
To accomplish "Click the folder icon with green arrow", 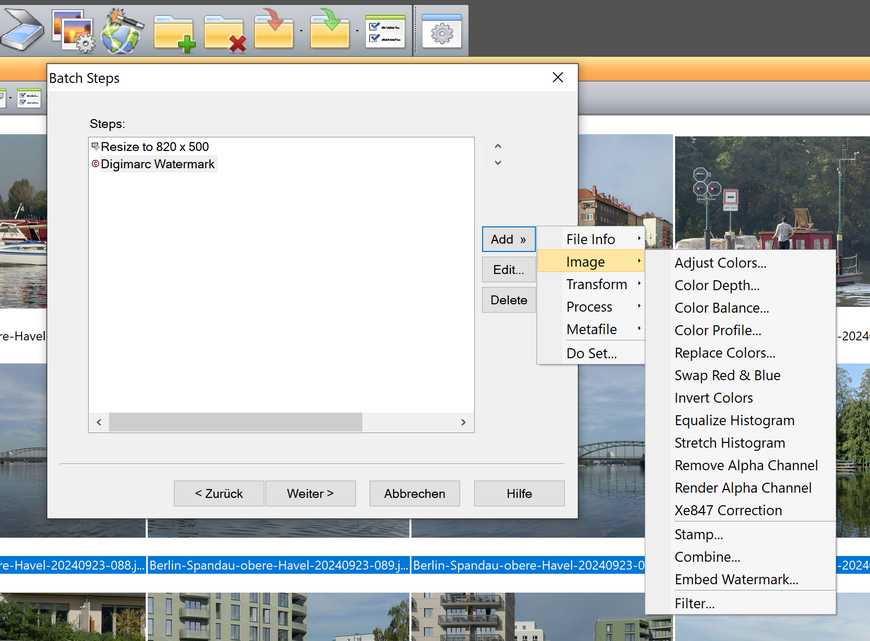I will pyautogui.click(x=329, y=30).
